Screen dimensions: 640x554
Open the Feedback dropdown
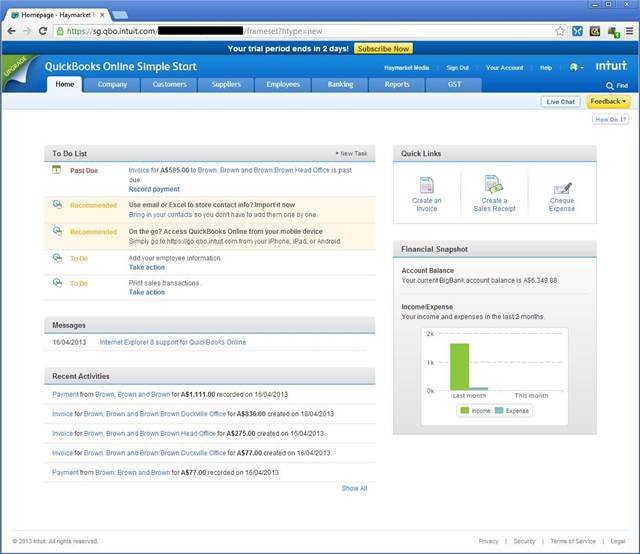tap(608, 101)
